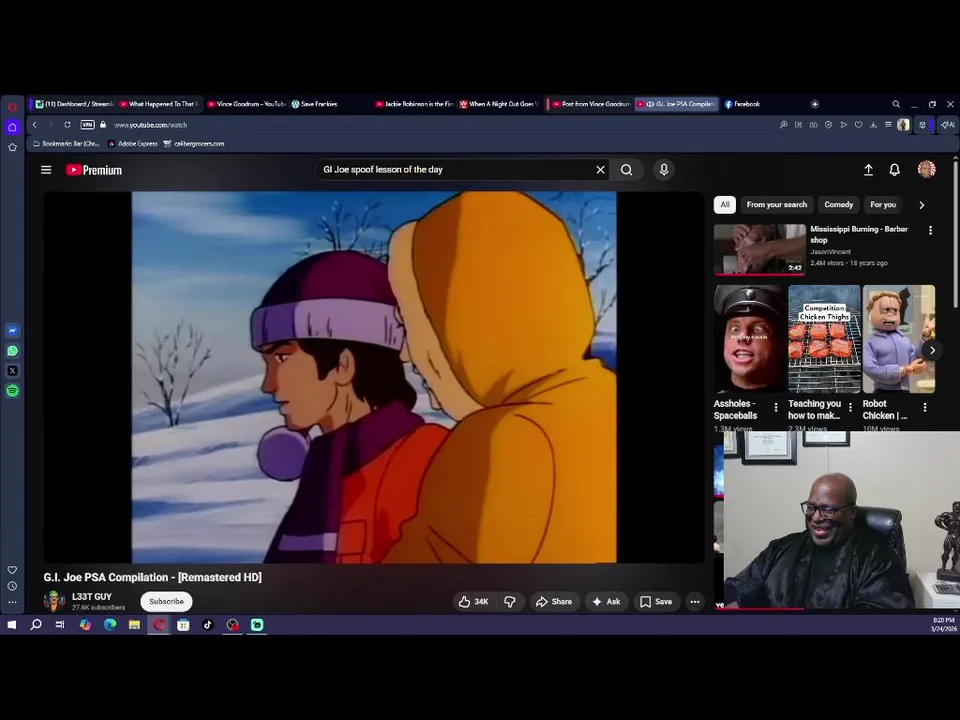Open downloads icon in browser toolbar
Image resolution: width=960 pixels, height=720 pixels.
point(874,125)
